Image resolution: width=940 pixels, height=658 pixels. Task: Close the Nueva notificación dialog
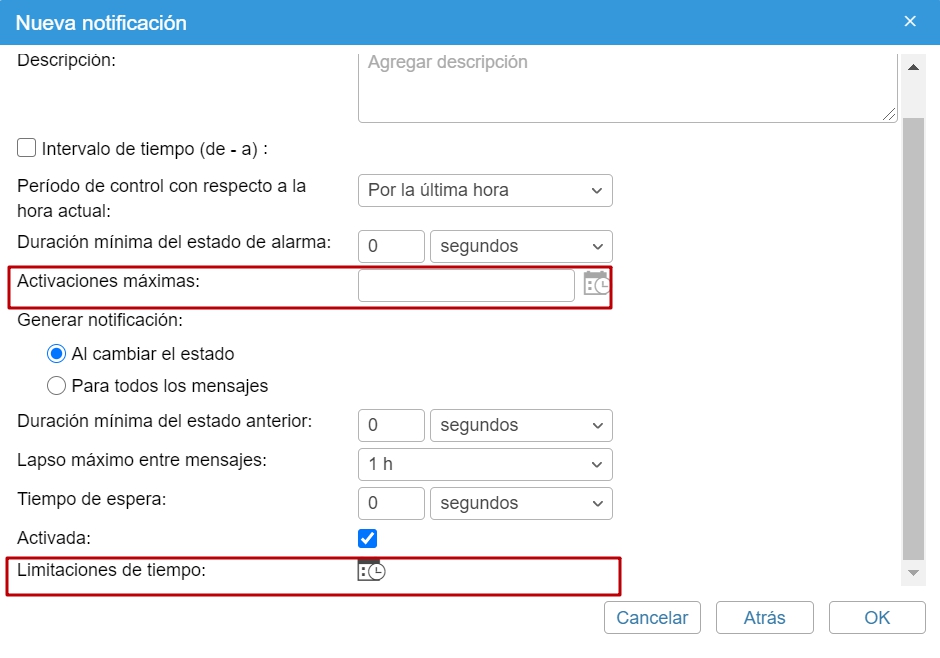909,21
